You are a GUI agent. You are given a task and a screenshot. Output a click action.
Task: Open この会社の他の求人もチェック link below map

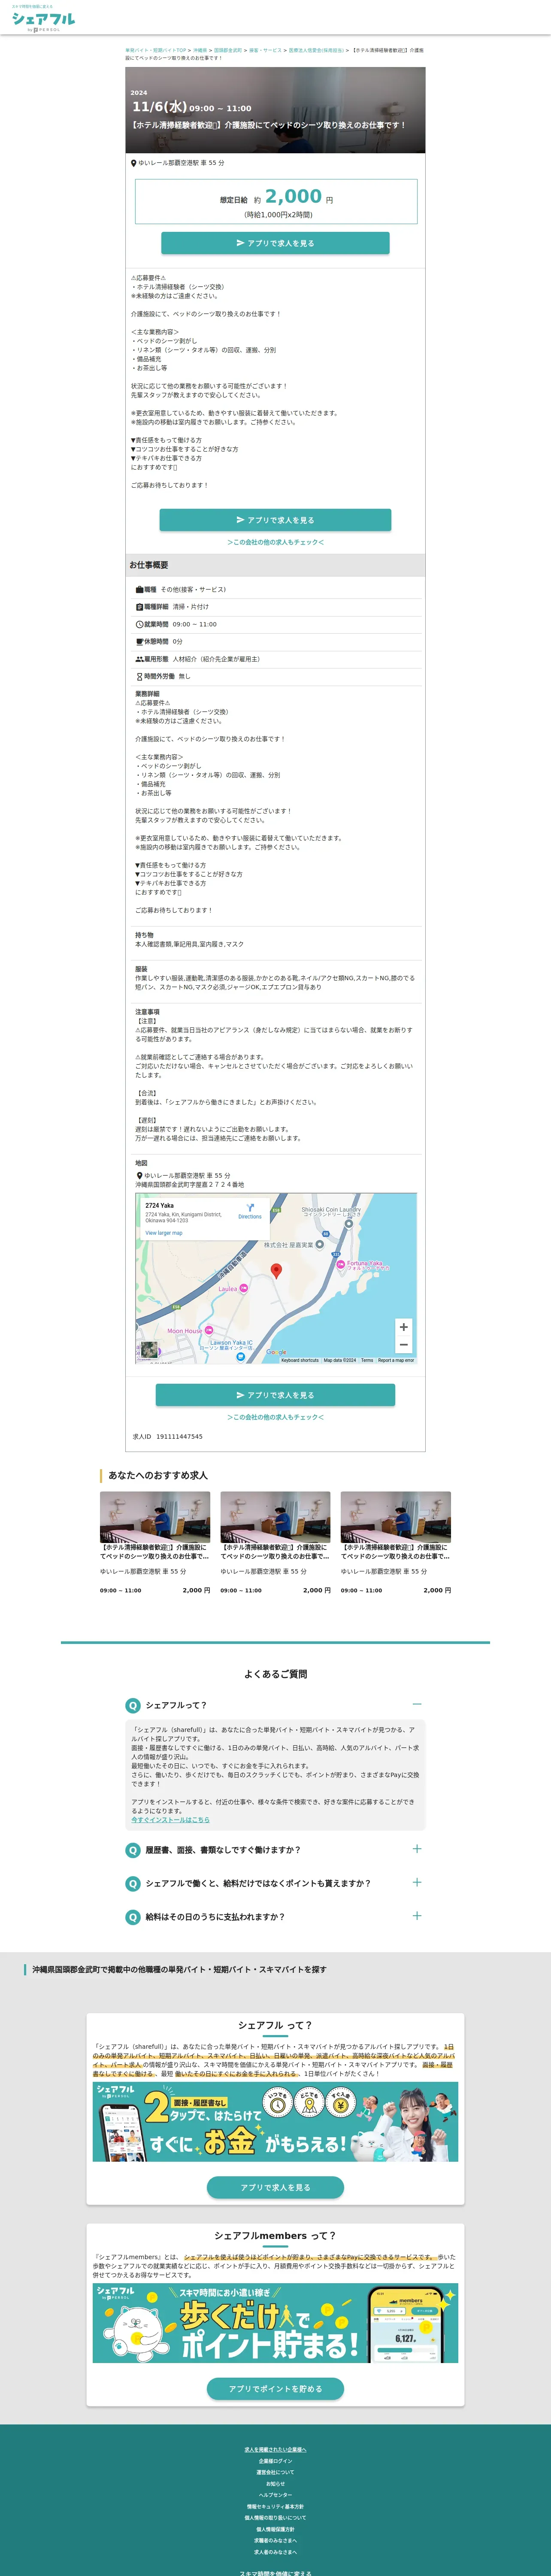point(275,1417)
